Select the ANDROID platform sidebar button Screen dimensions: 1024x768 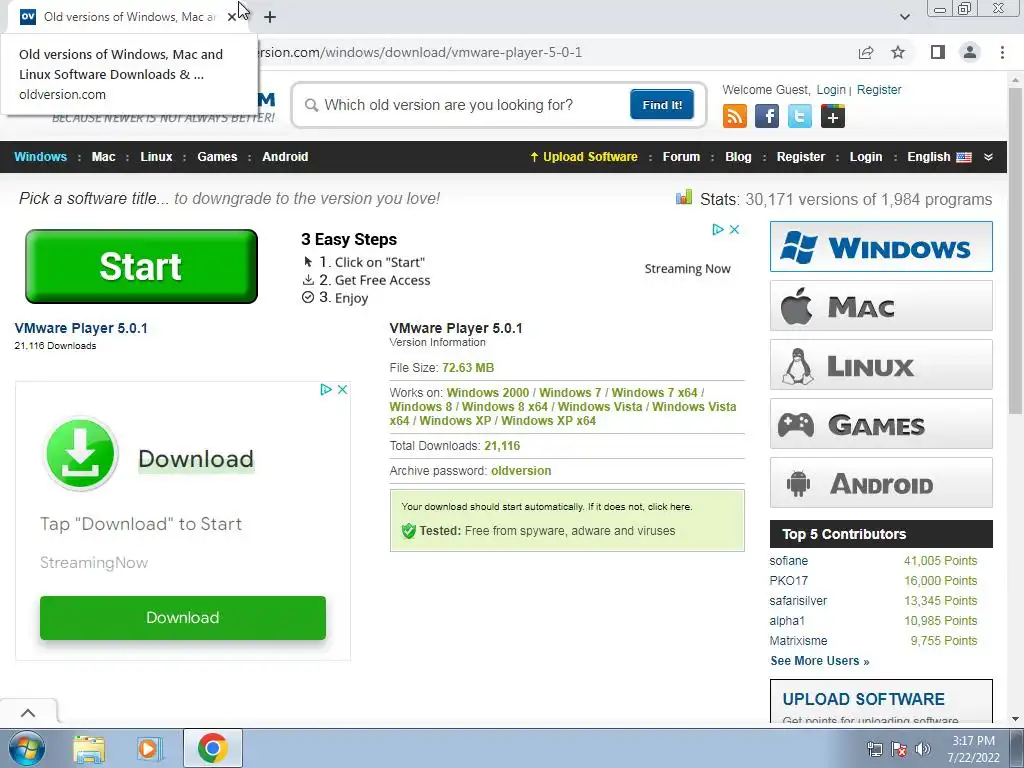[881, 483]
